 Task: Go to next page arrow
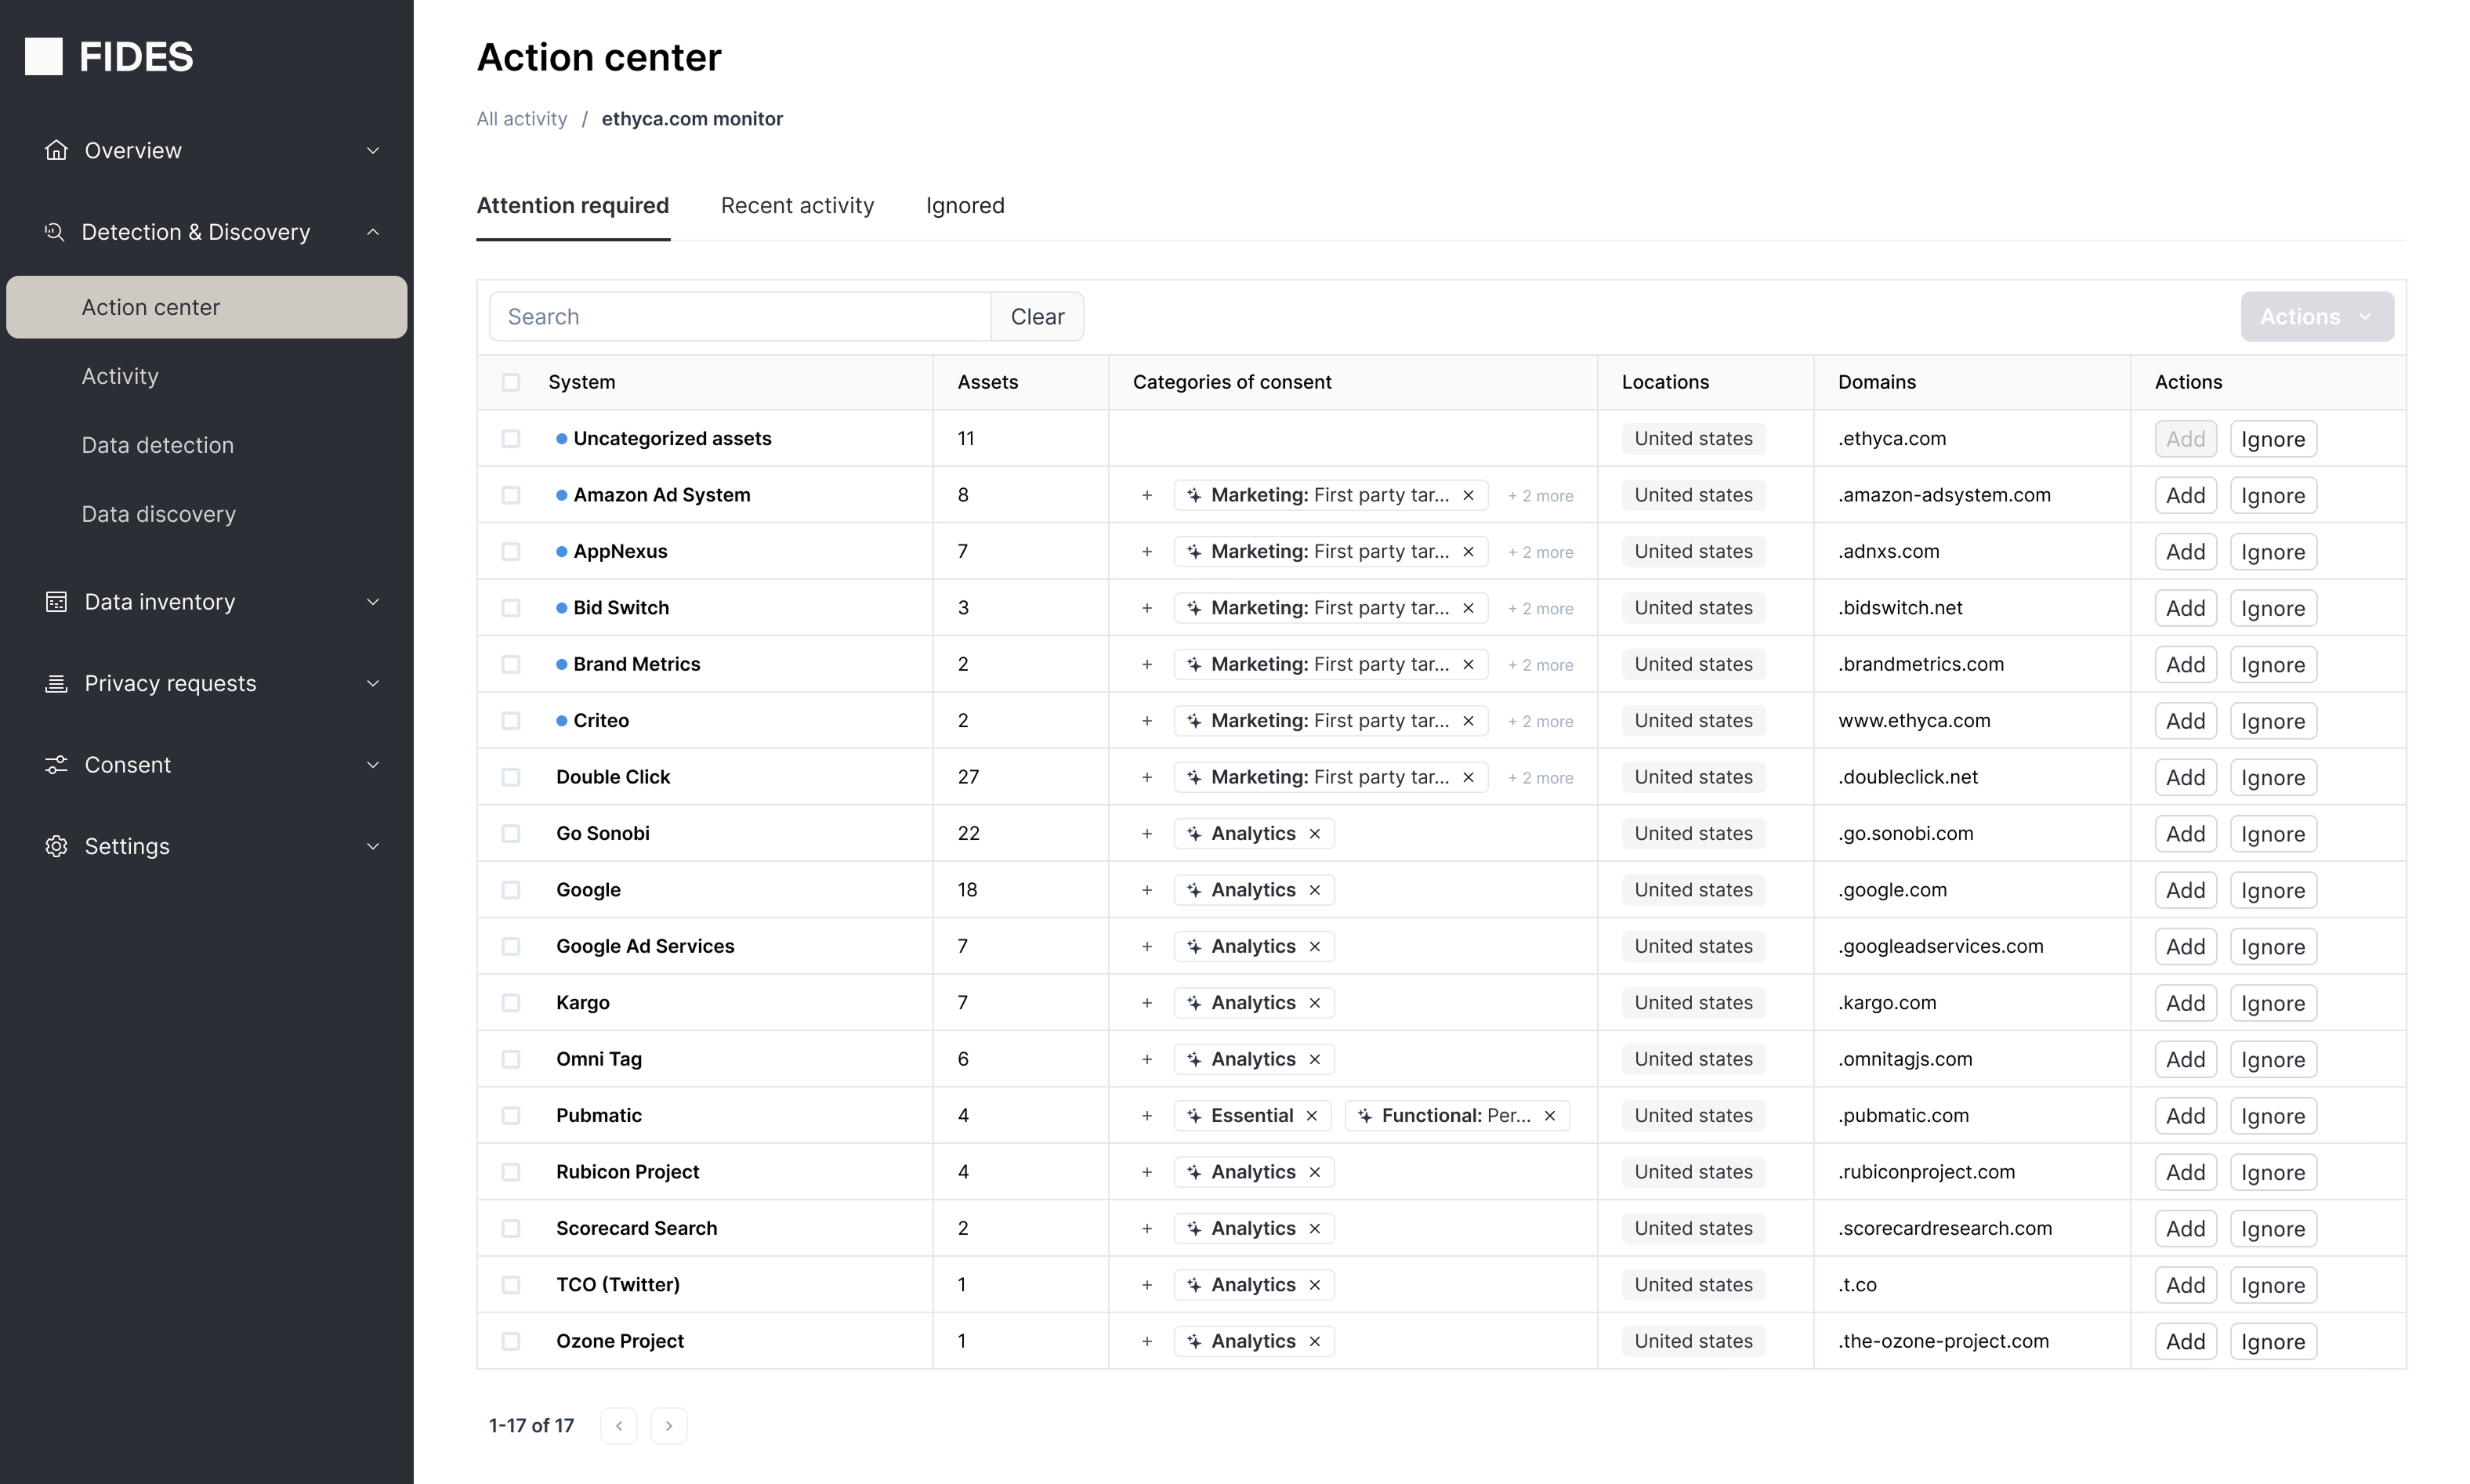(669, 1426)
